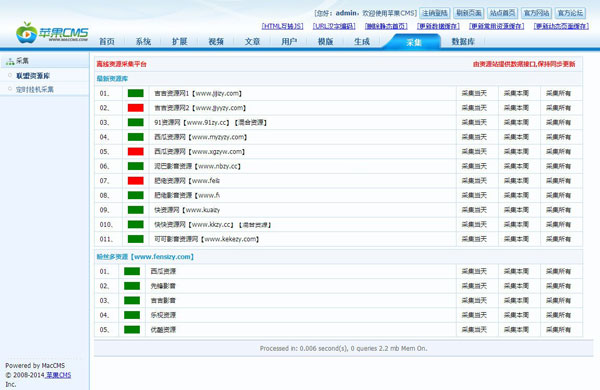Click 采集当天 for www.91zy.cc row
600x390 pixels.
474,122
